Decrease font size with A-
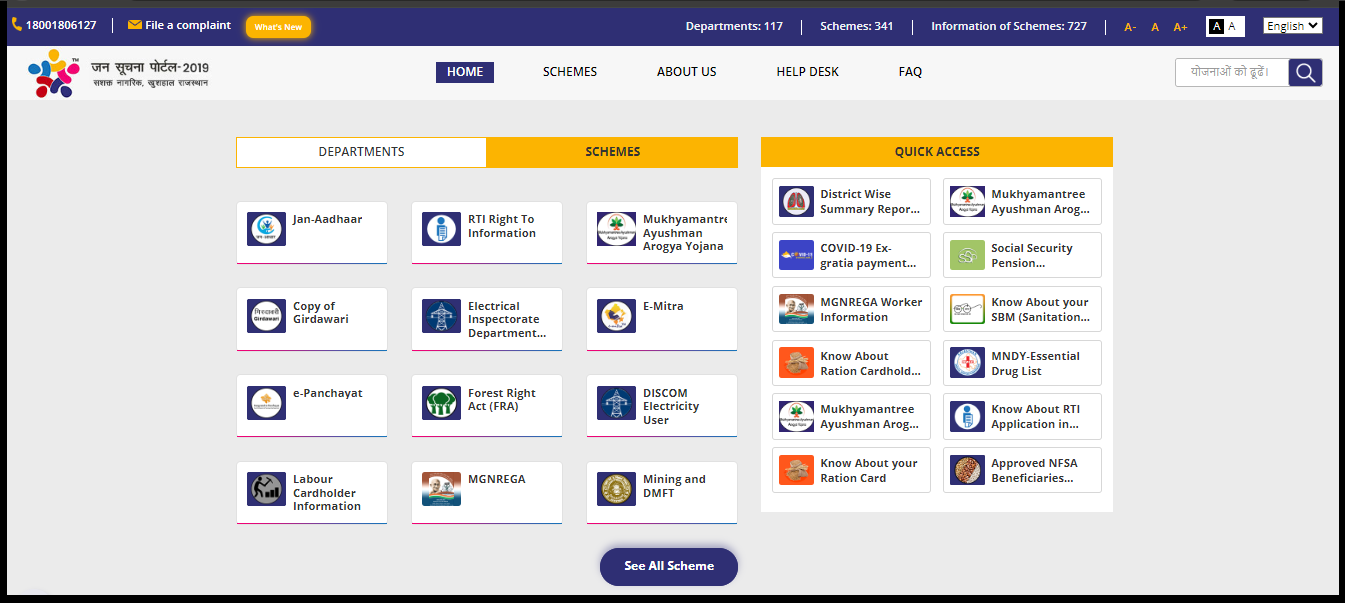Image resolution: width=1345 pixels, height=603 pixels. pyautogui.click(x=1130, y=27)
